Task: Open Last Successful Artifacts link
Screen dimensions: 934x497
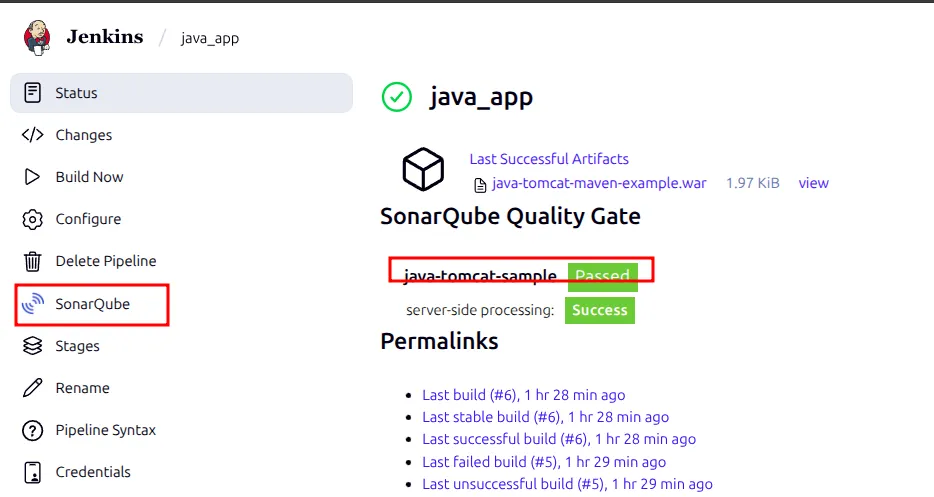Action: click(549, 159)
